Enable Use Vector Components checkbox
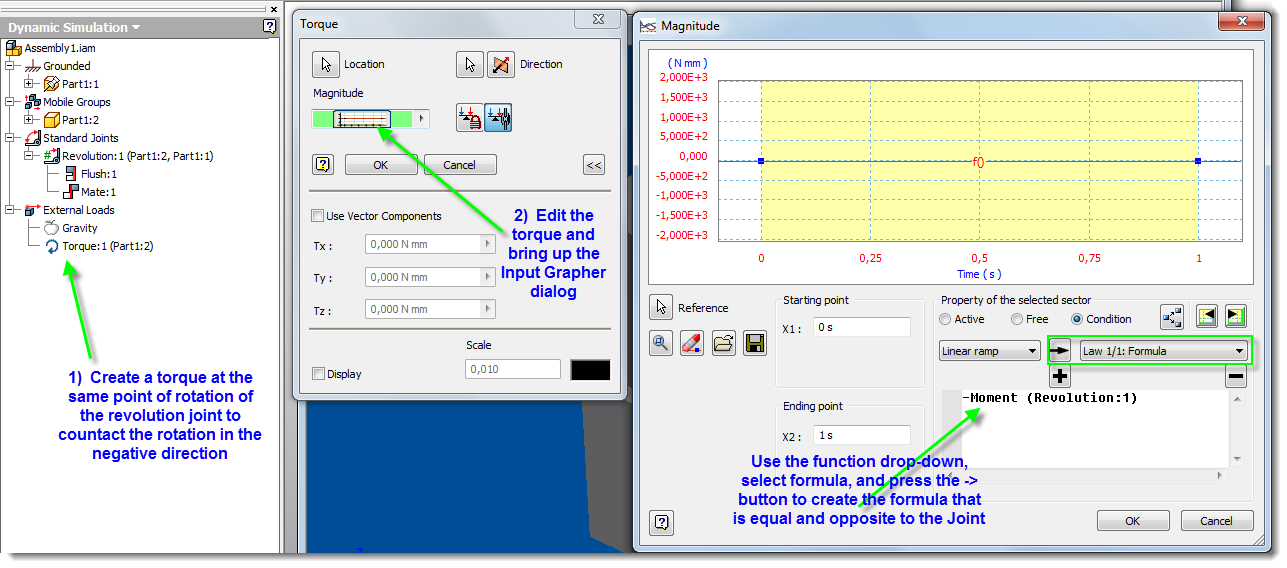 [x=318, y=216]
